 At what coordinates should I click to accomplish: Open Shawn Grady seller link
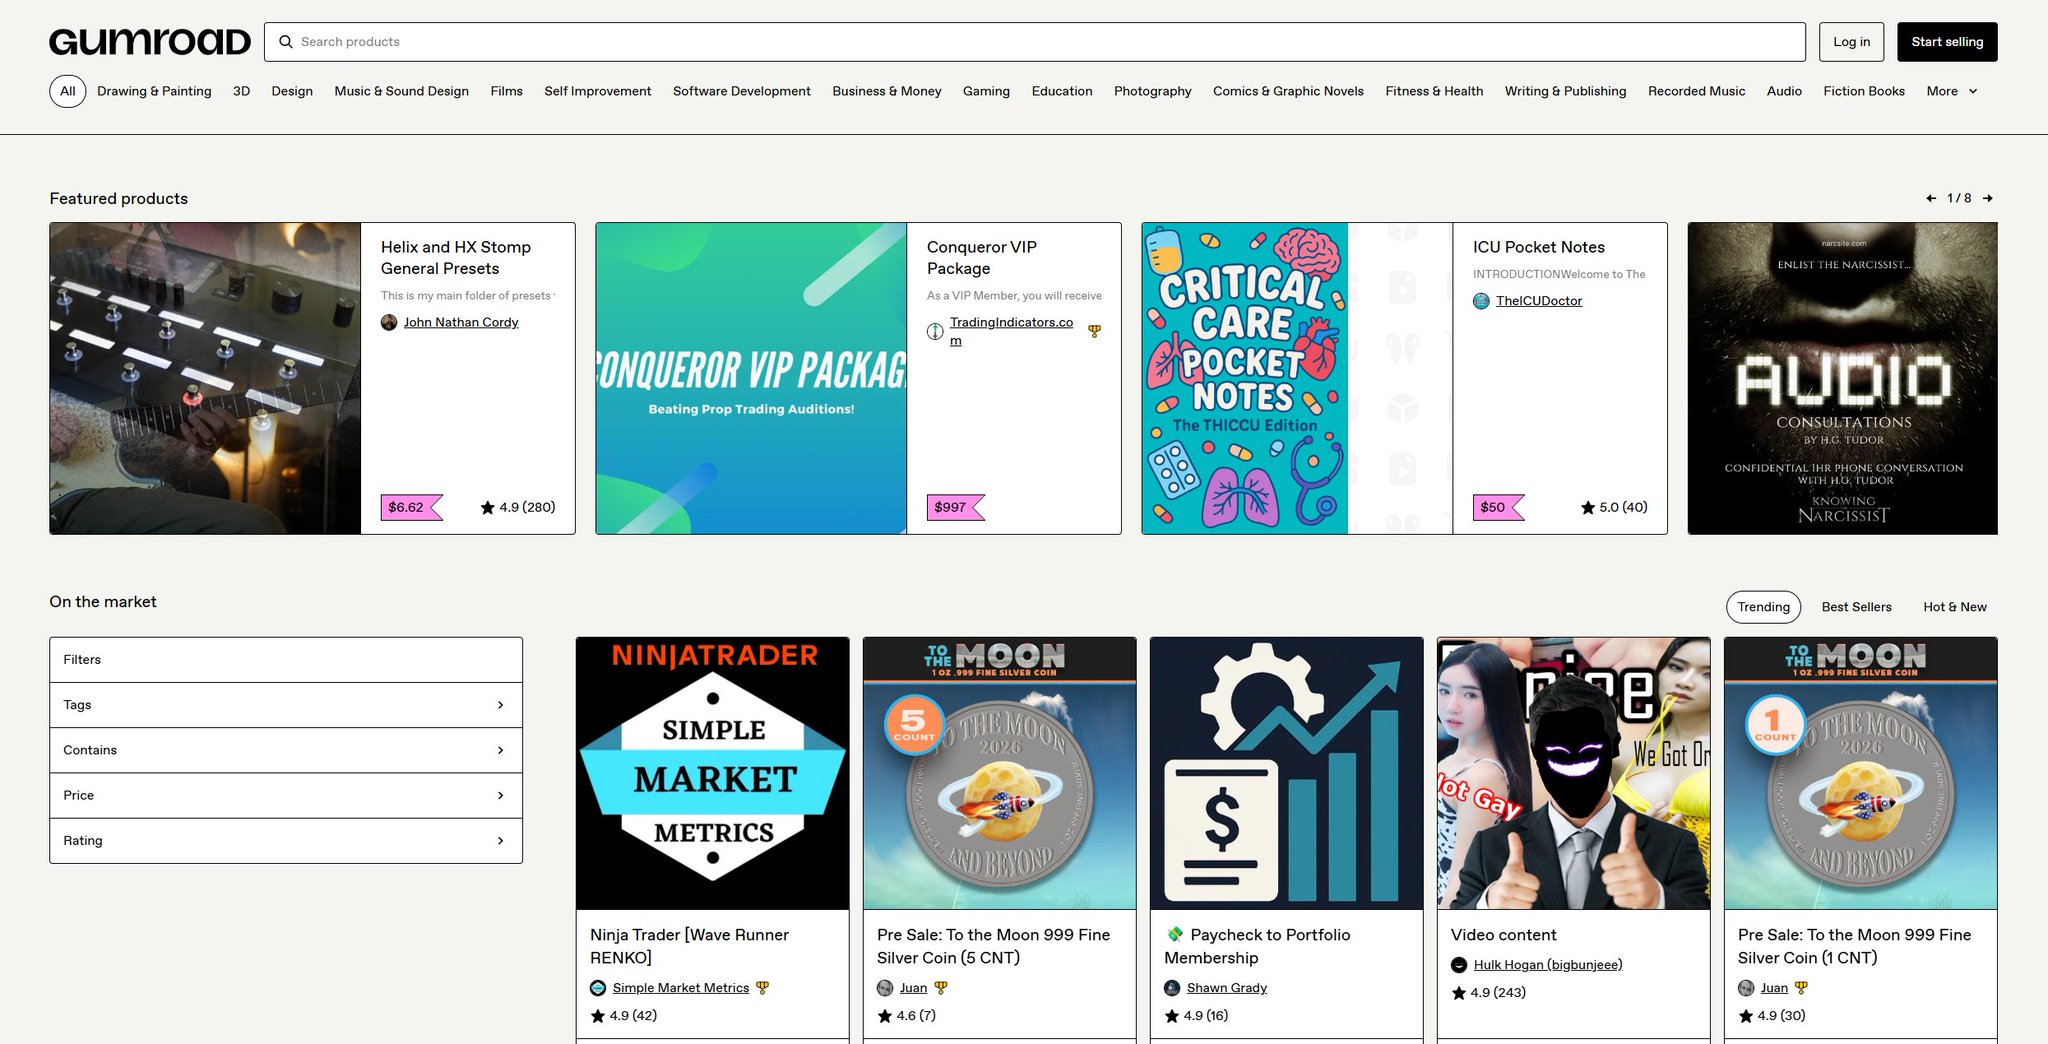click(1226, 988)
